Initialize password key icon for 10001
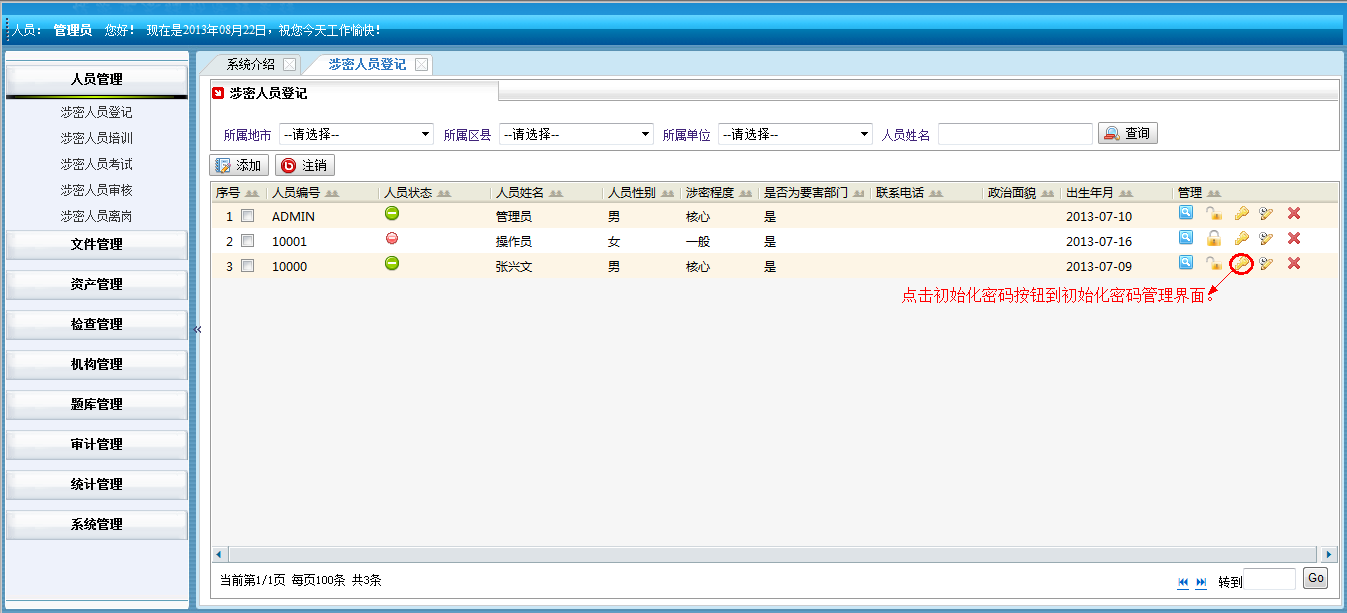This screenshot has height=613, width=1347. pyautogui.click(x=1241, y=238)
